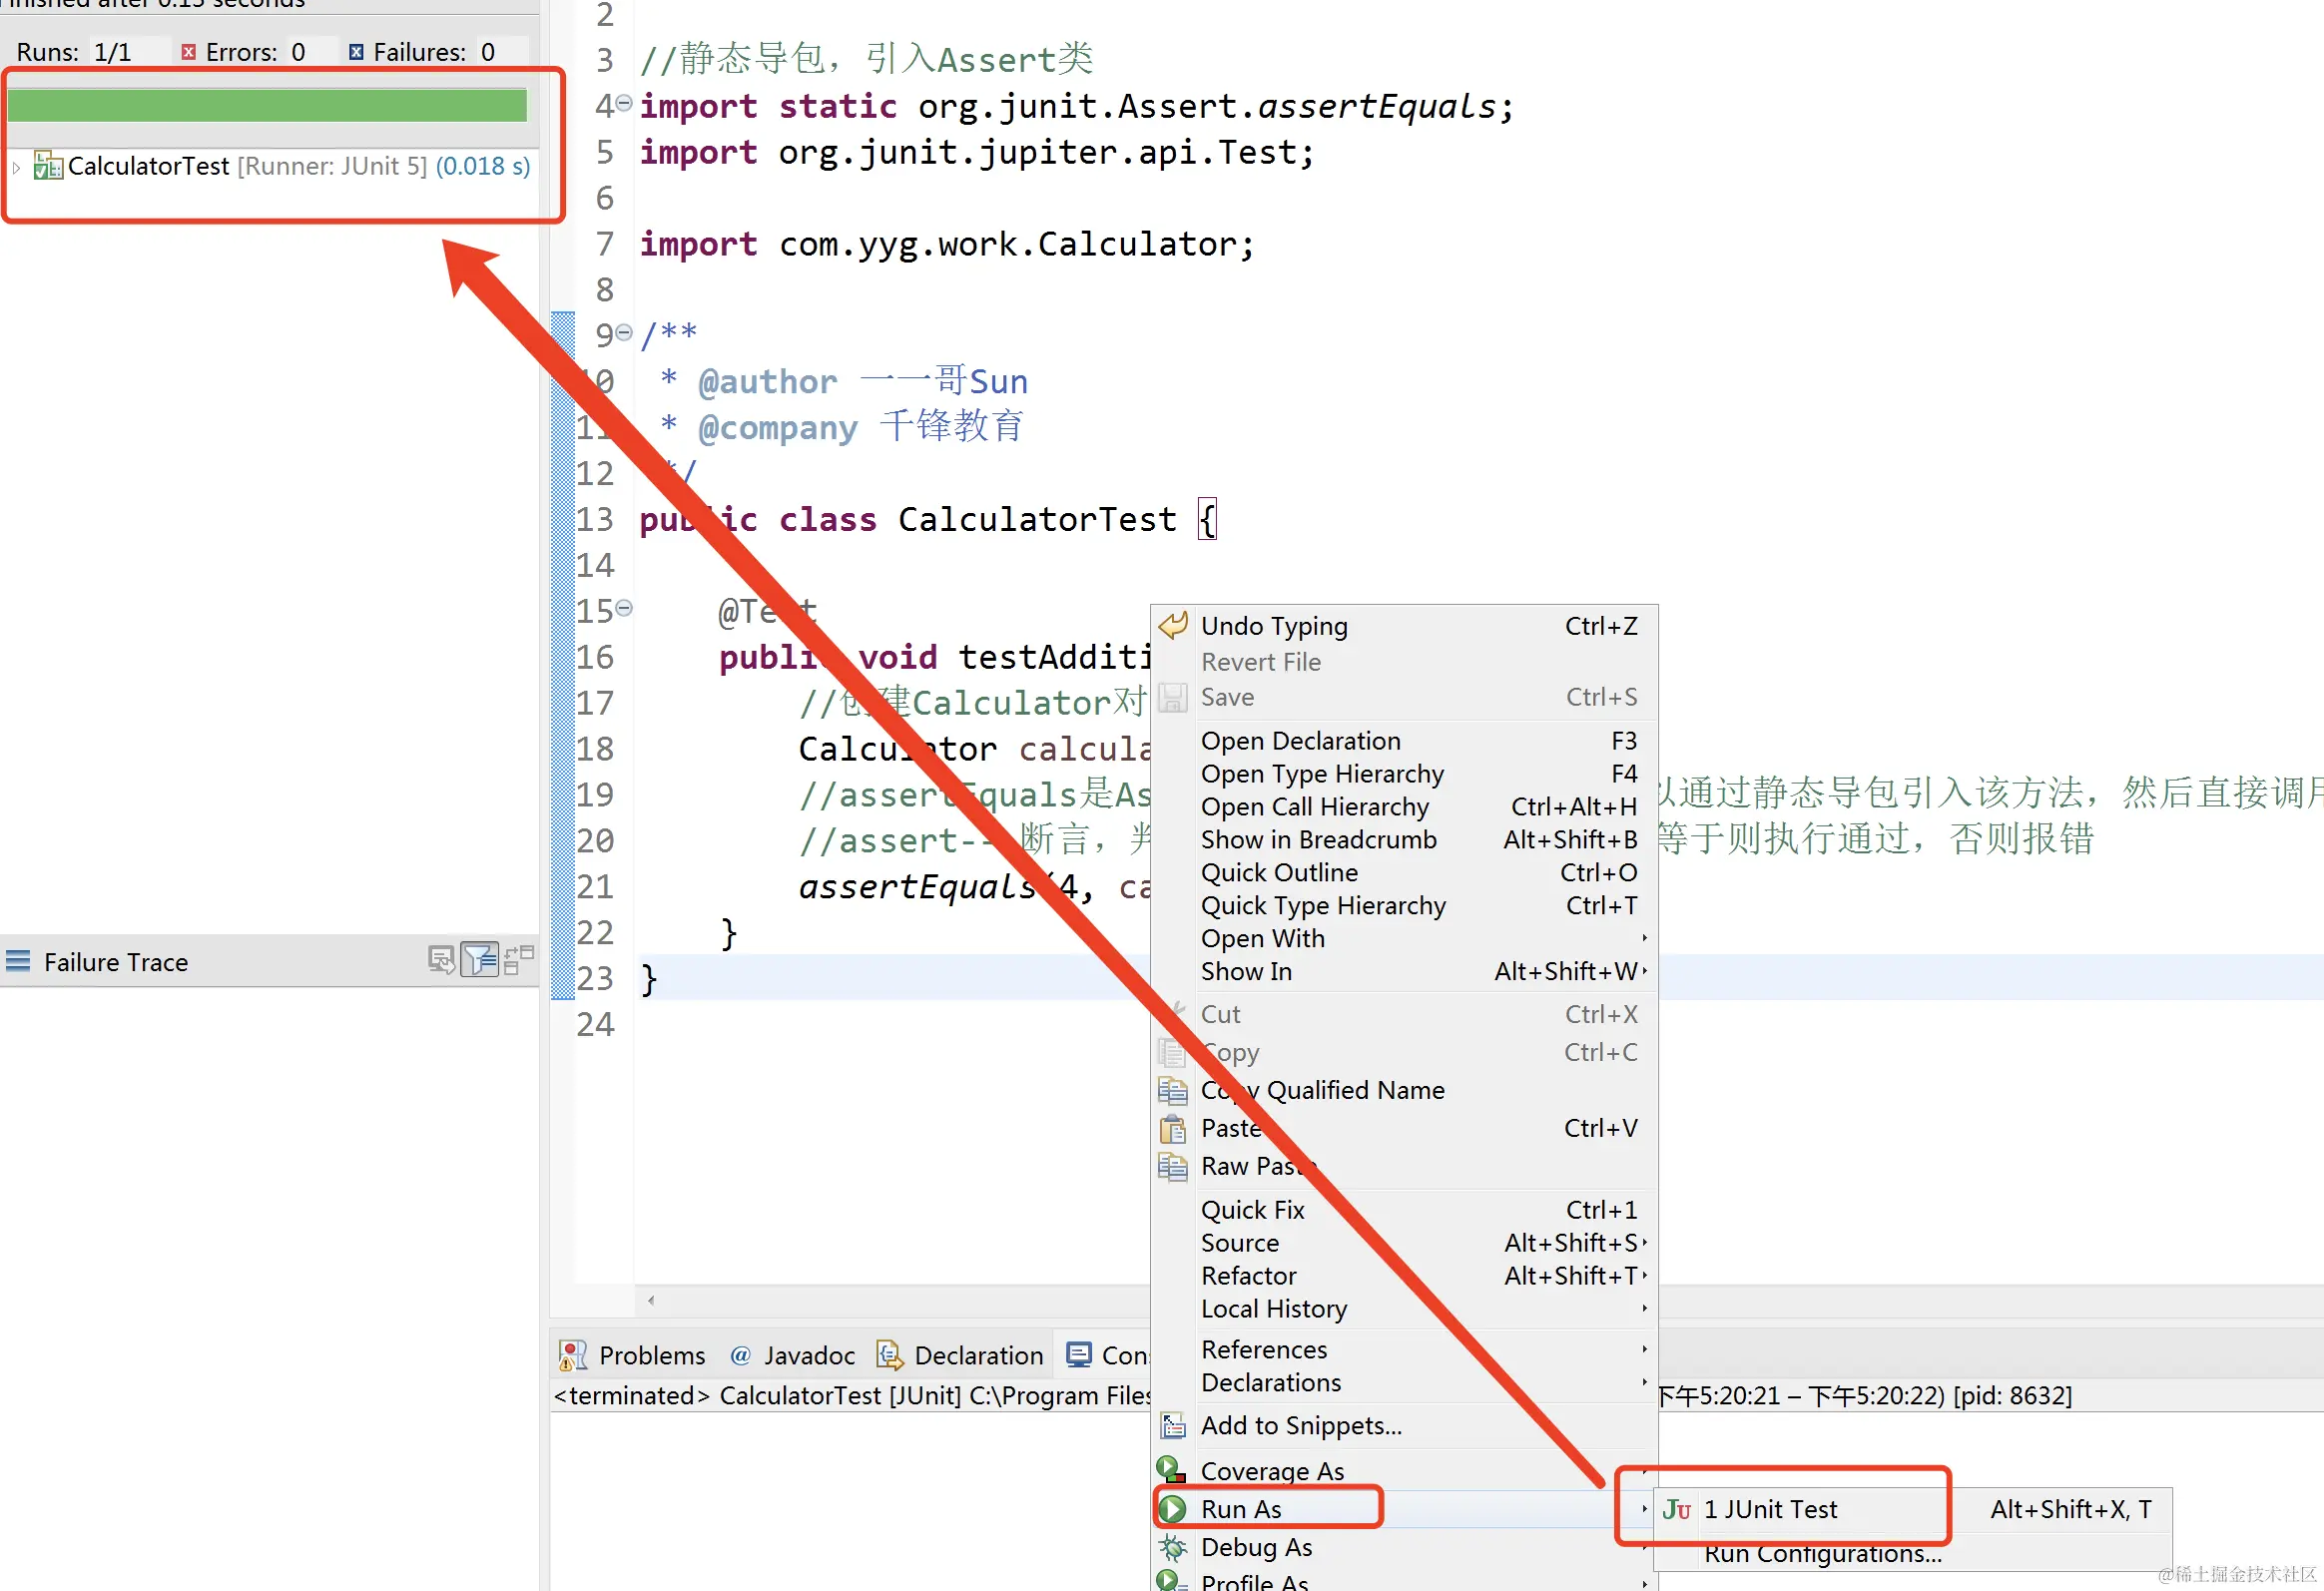
Task: Click line number 24 in gutter
Action: [x=596, y=1025]
